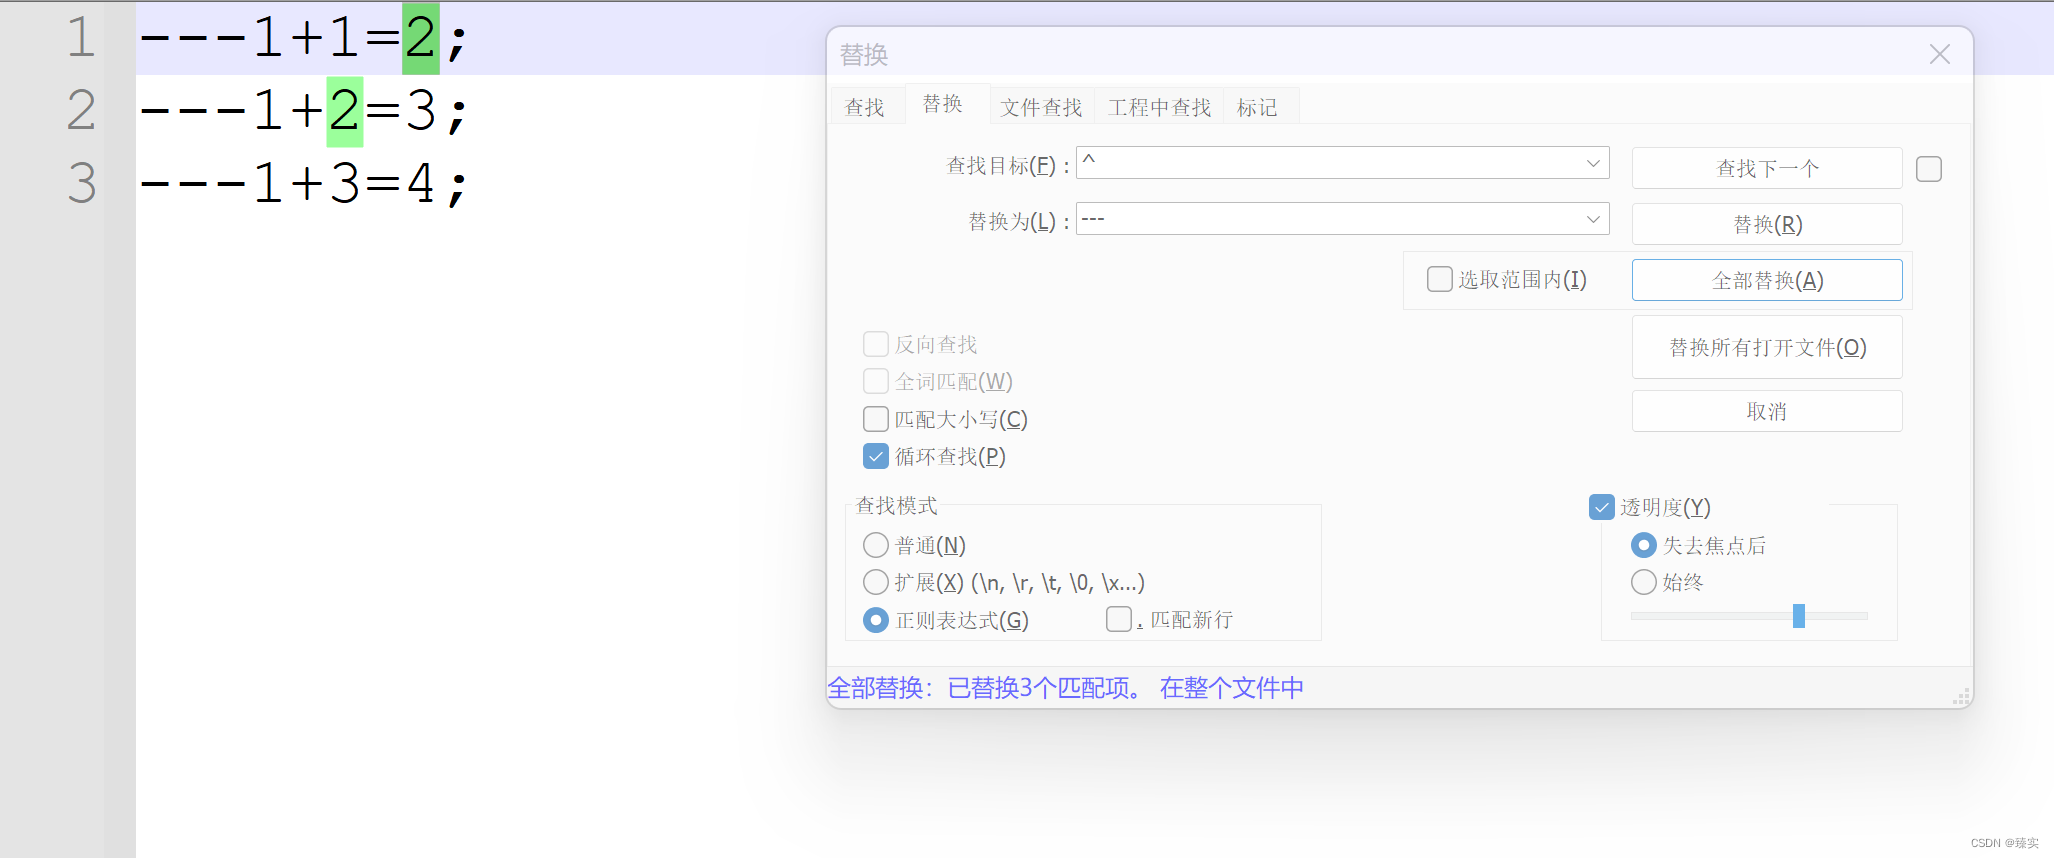Click the 已替换3个匹配项 status message
The height and width of the screenshot is (858, 2054).
1046,688
